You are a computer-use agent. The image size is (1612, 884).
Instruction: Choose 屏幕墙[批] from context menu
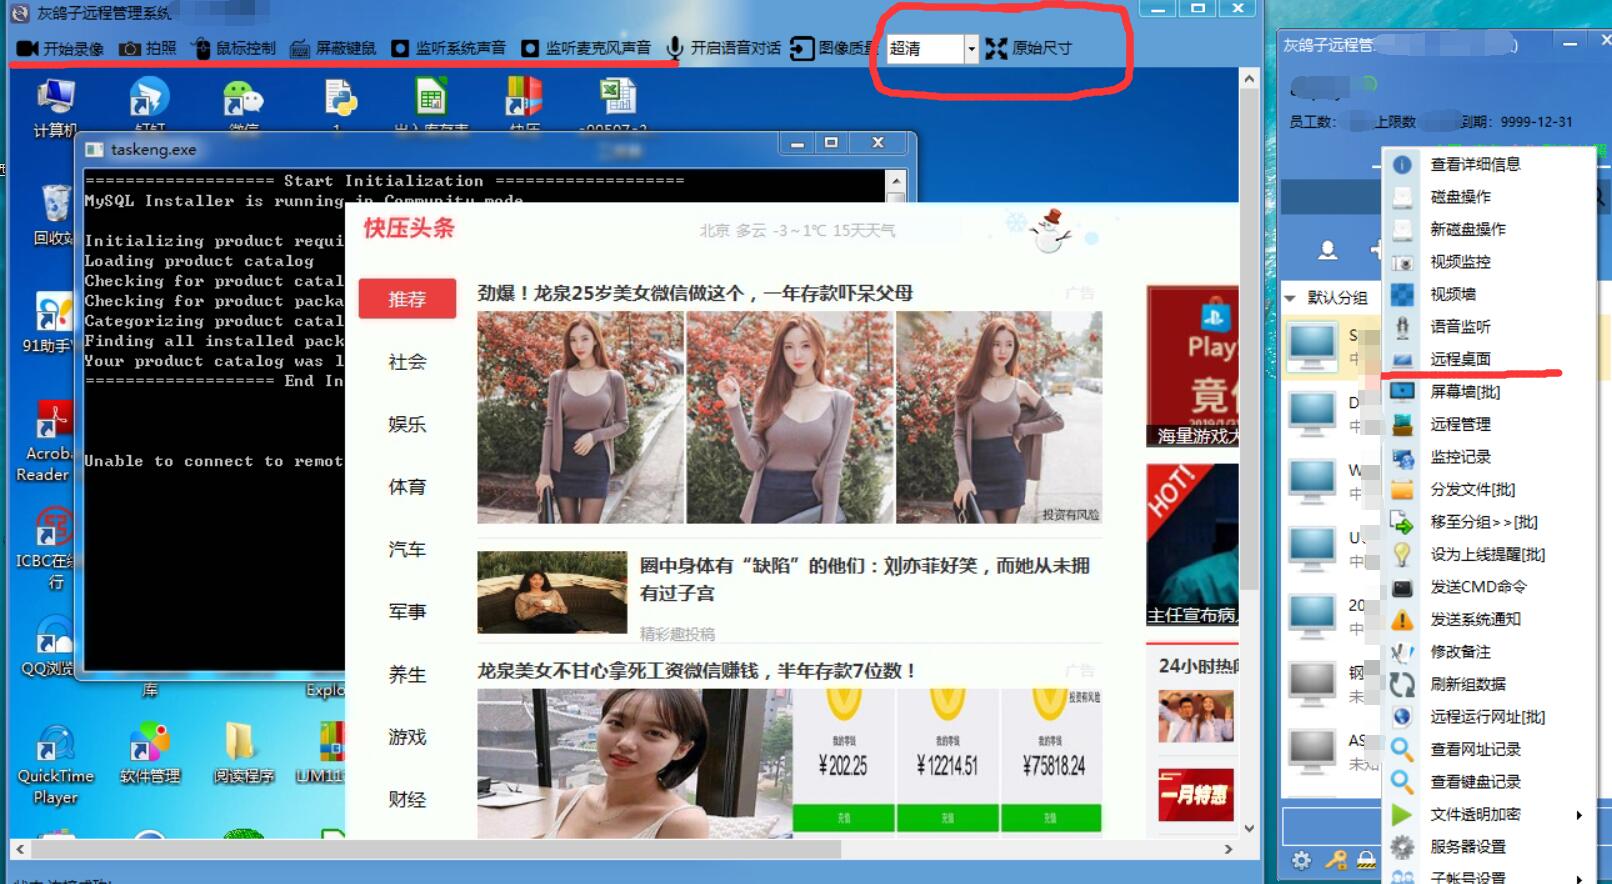pos(1465,392)
